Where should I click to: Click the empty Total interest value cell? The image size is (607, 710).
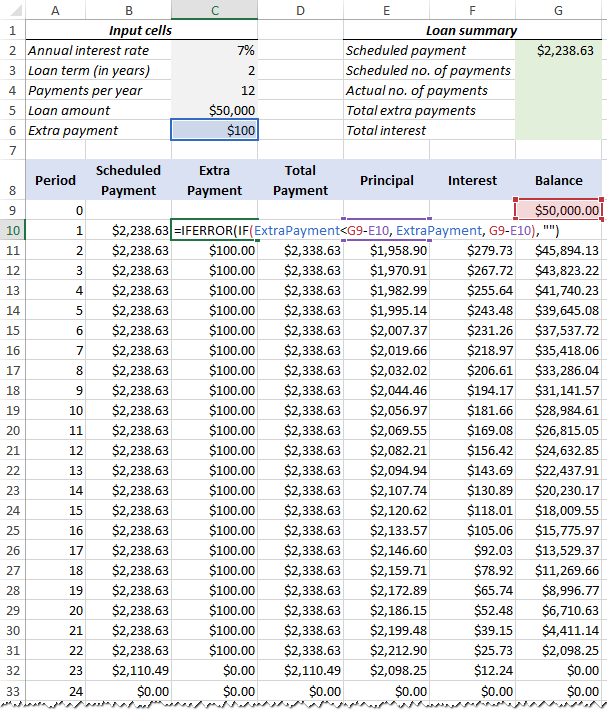click(x=559, y=130)
